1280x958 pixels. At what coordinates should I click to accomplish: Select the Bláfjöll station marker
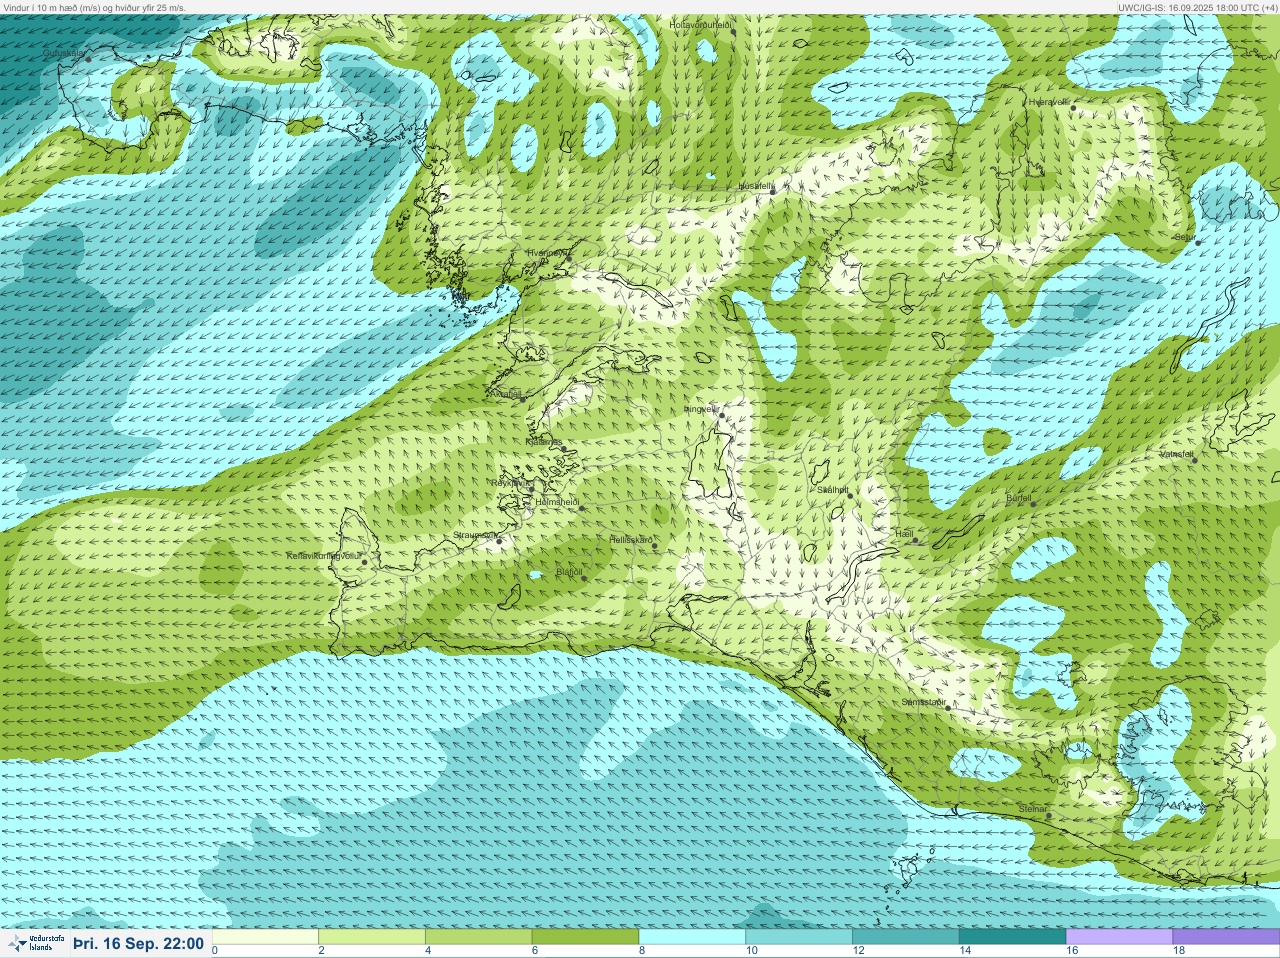(584, 577)
